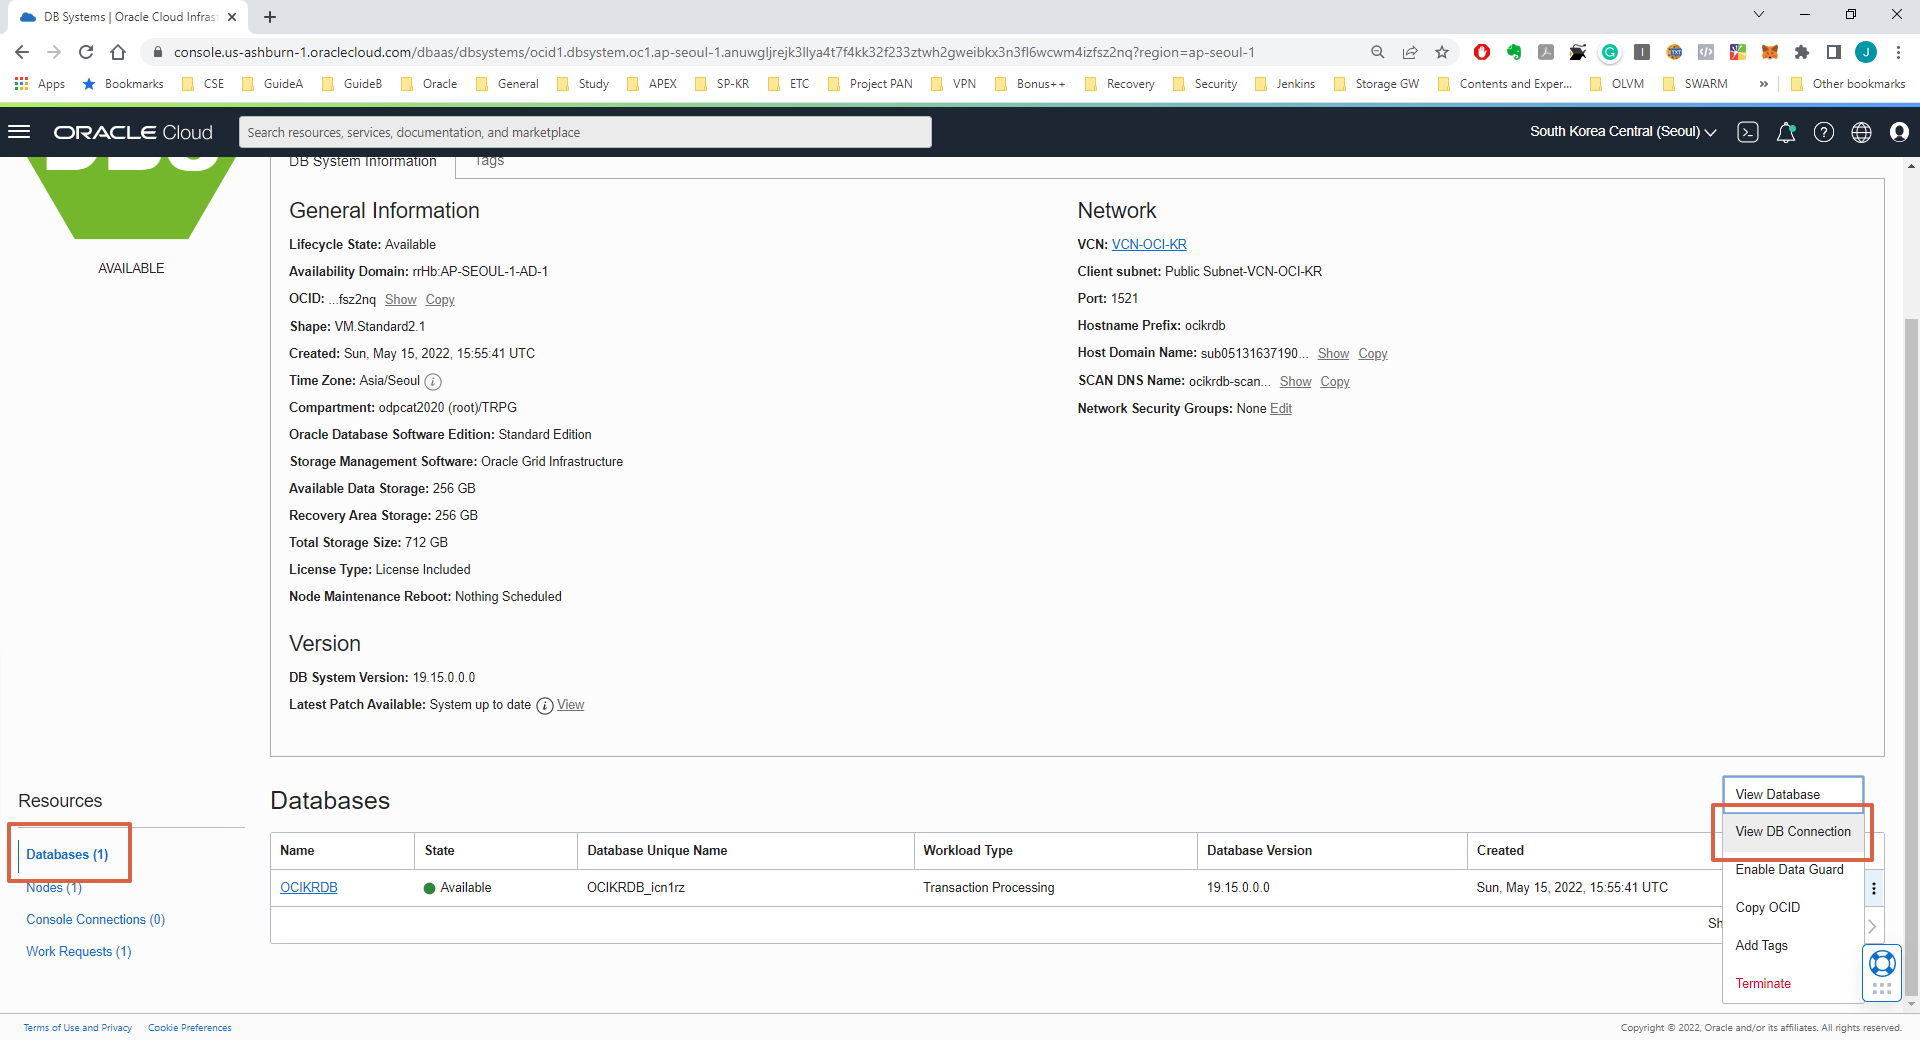1920x1040 pixels.
Task: Select View Database from context menu
Action: (x=1793, y=794)
